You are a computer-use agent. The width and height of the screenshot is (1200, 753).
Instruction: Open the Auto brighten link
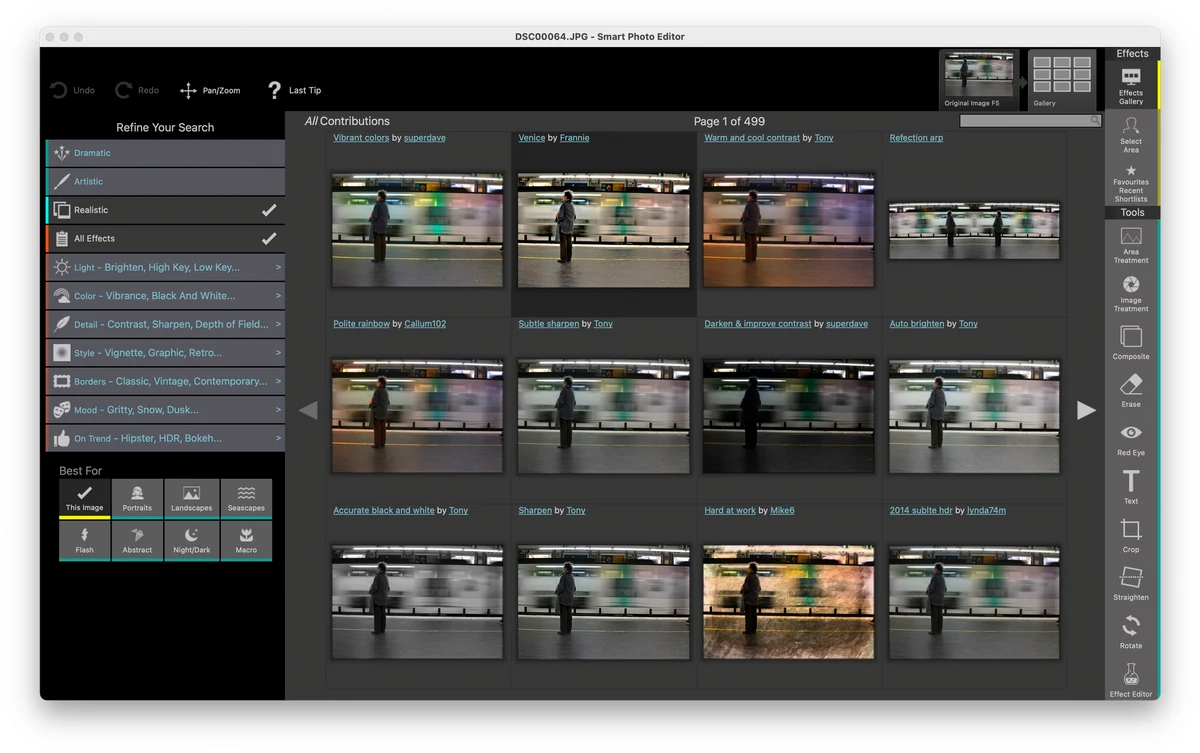pos(917,324)
